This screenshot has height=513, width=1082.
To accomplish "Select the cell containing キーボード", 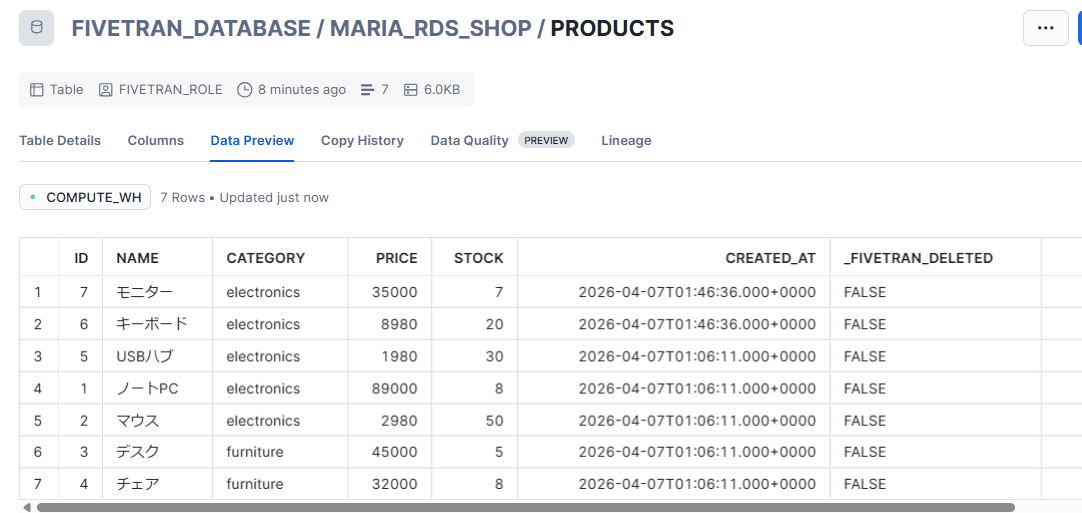I will [x=152, y=324].
